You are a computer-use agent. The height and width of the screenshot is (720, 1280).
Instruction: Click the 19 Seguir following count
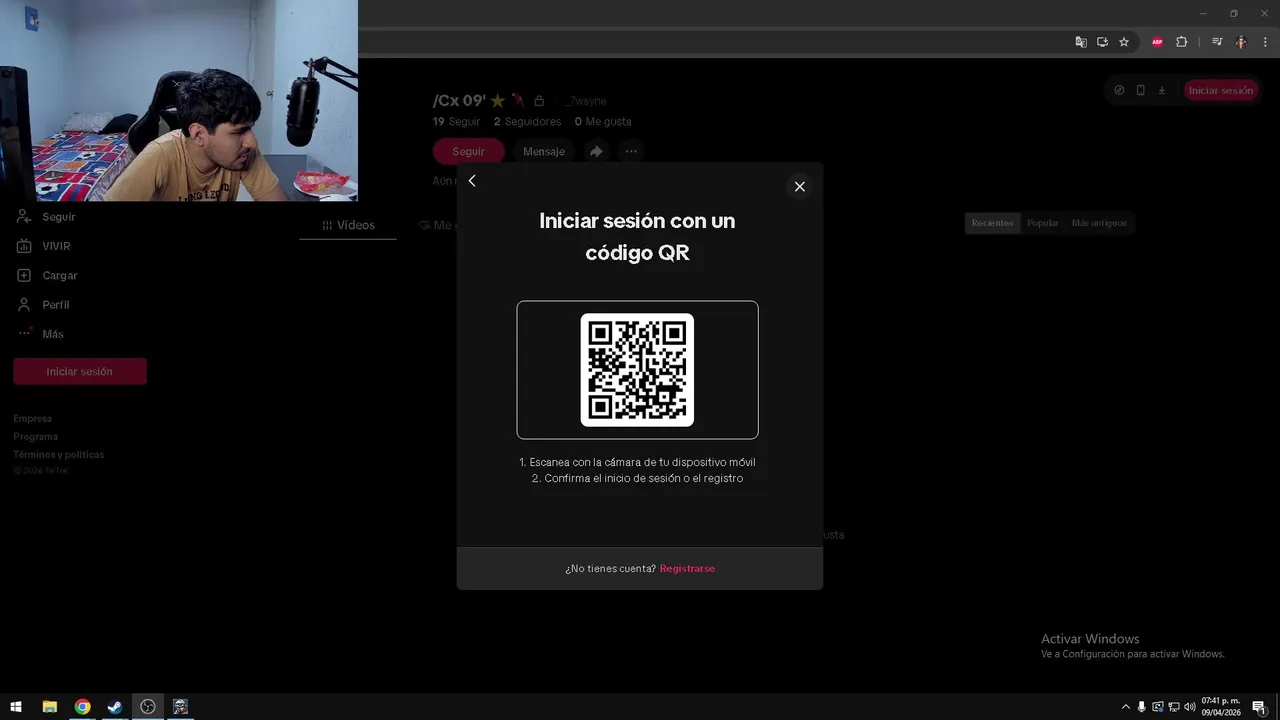[457, 122]
